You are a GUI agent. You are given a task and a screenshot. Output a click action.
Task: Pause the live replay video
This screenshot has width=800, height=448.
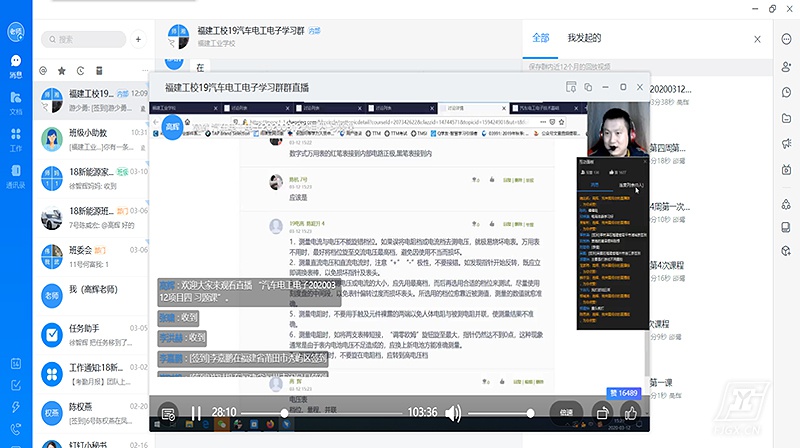196,412
